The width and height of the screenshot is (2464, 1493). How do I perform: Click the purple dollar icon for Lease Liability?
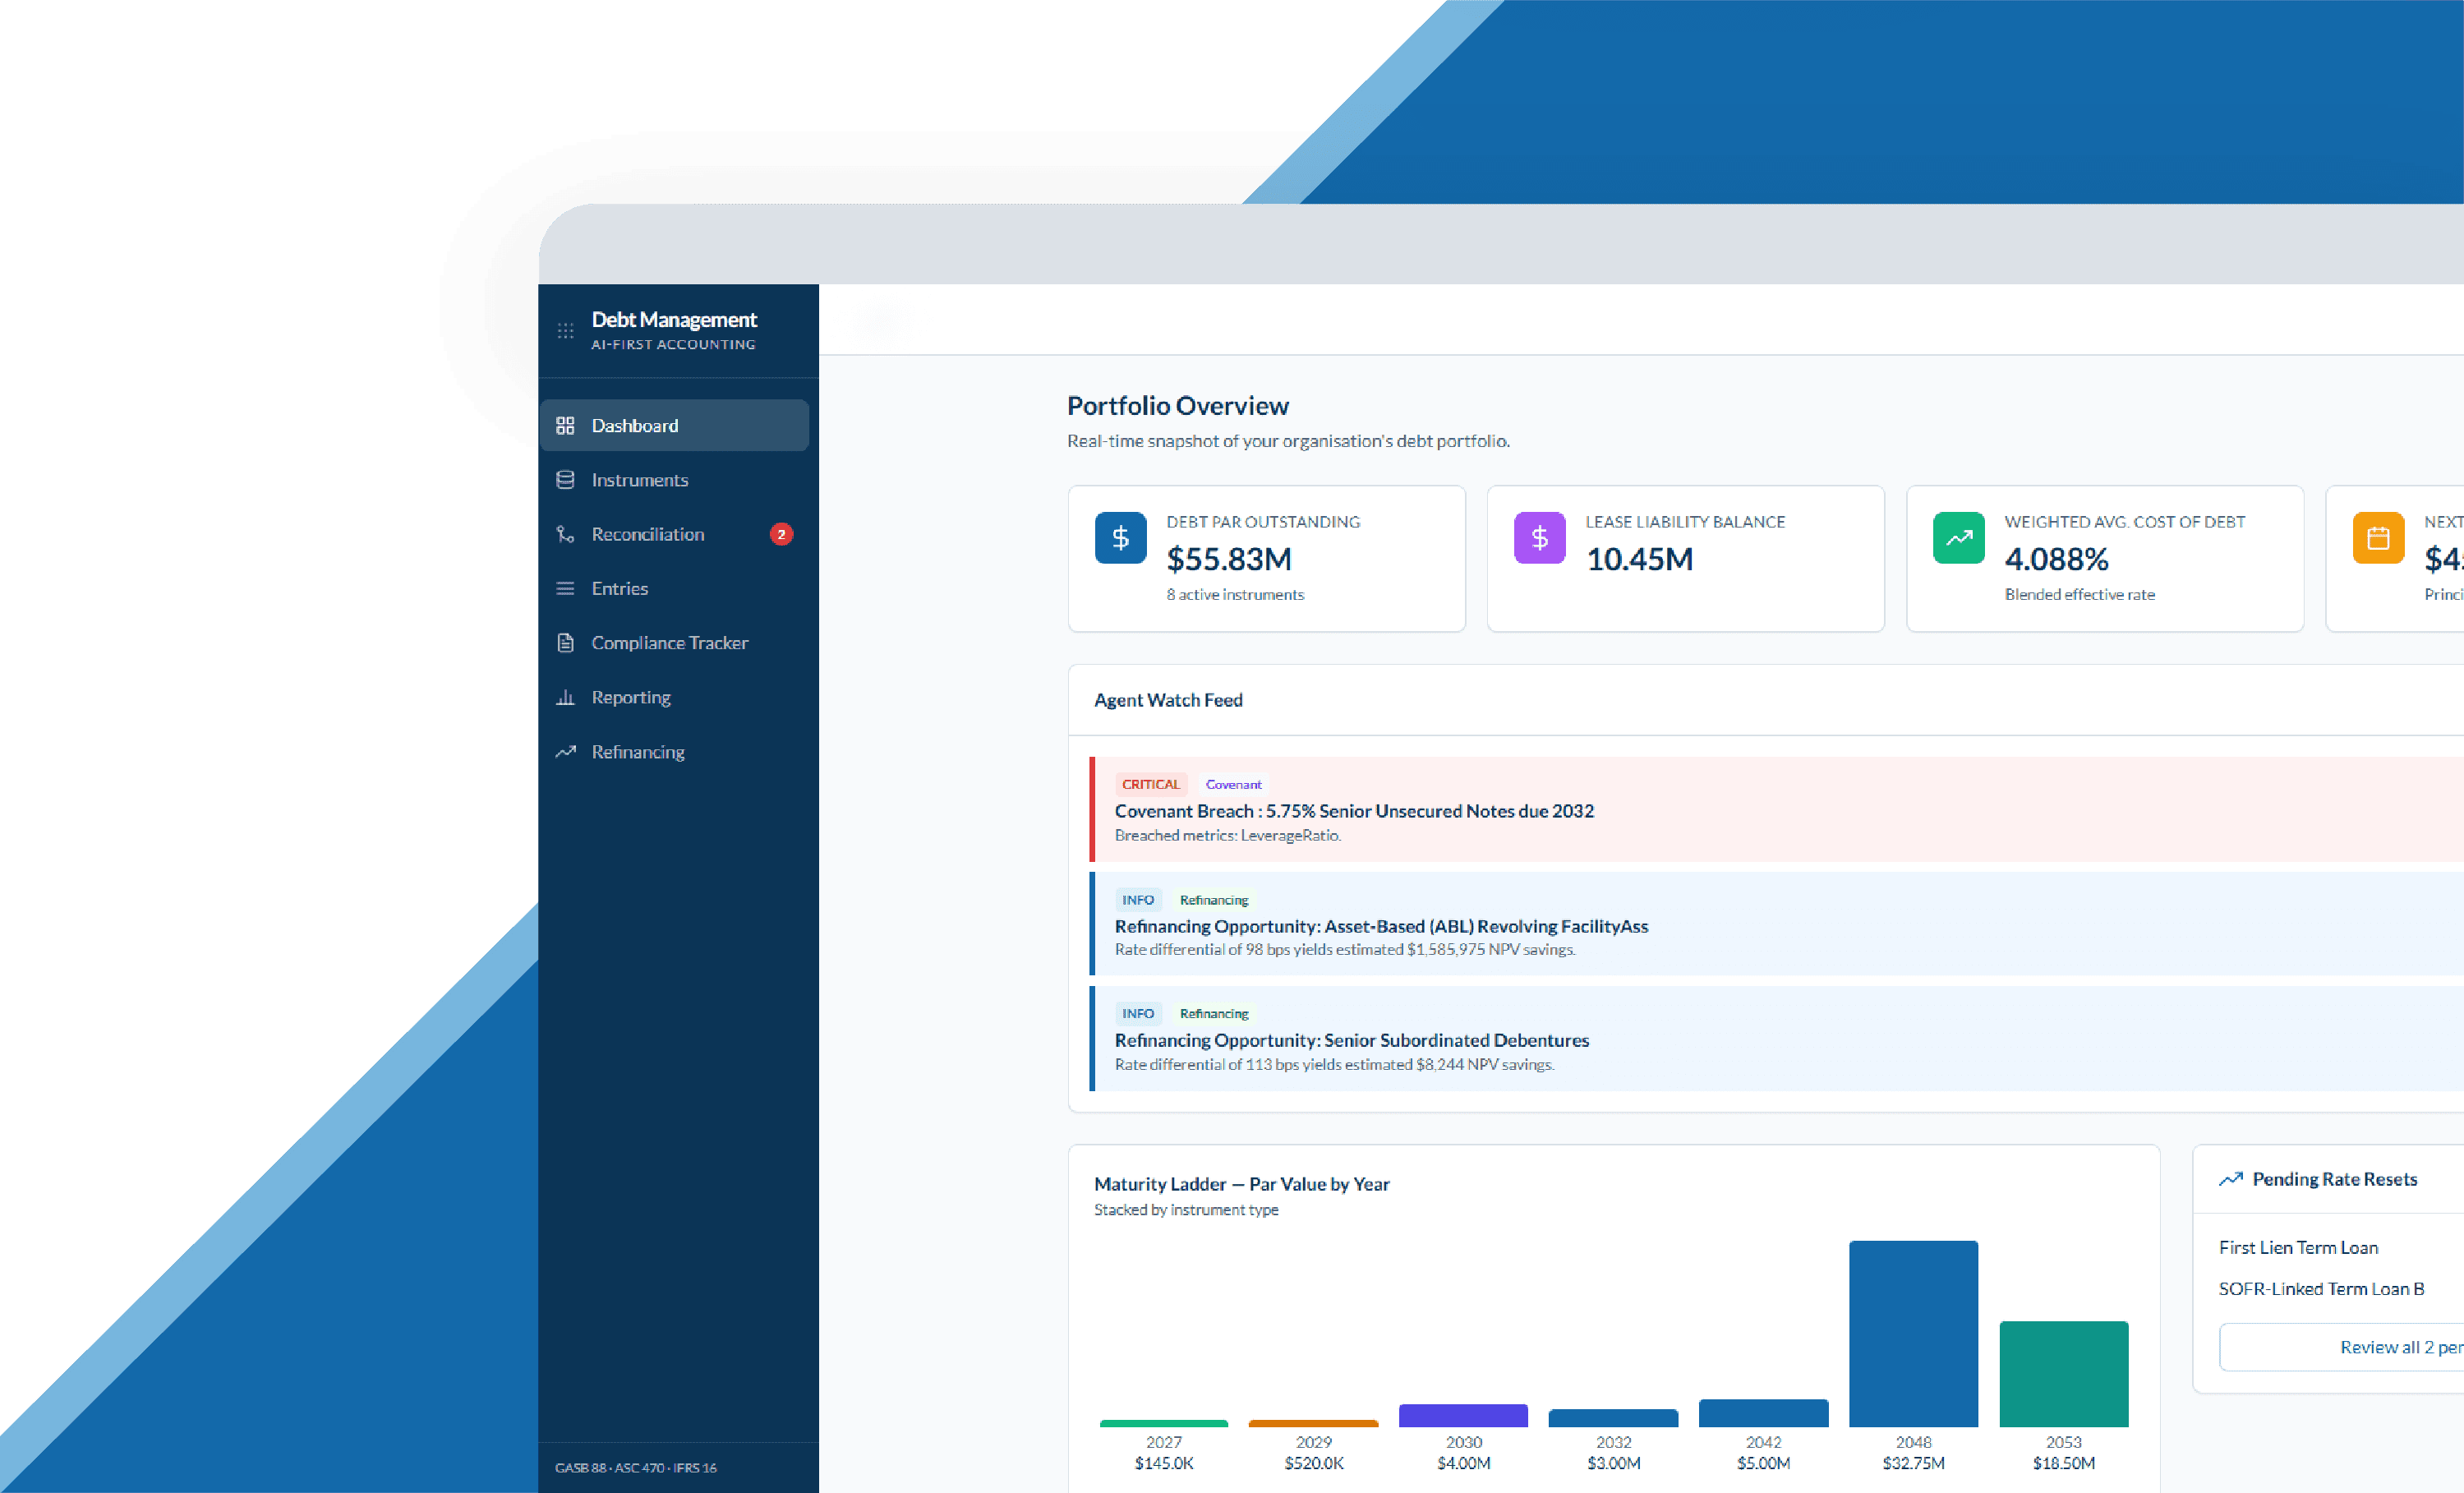(x=1539, y=538)
